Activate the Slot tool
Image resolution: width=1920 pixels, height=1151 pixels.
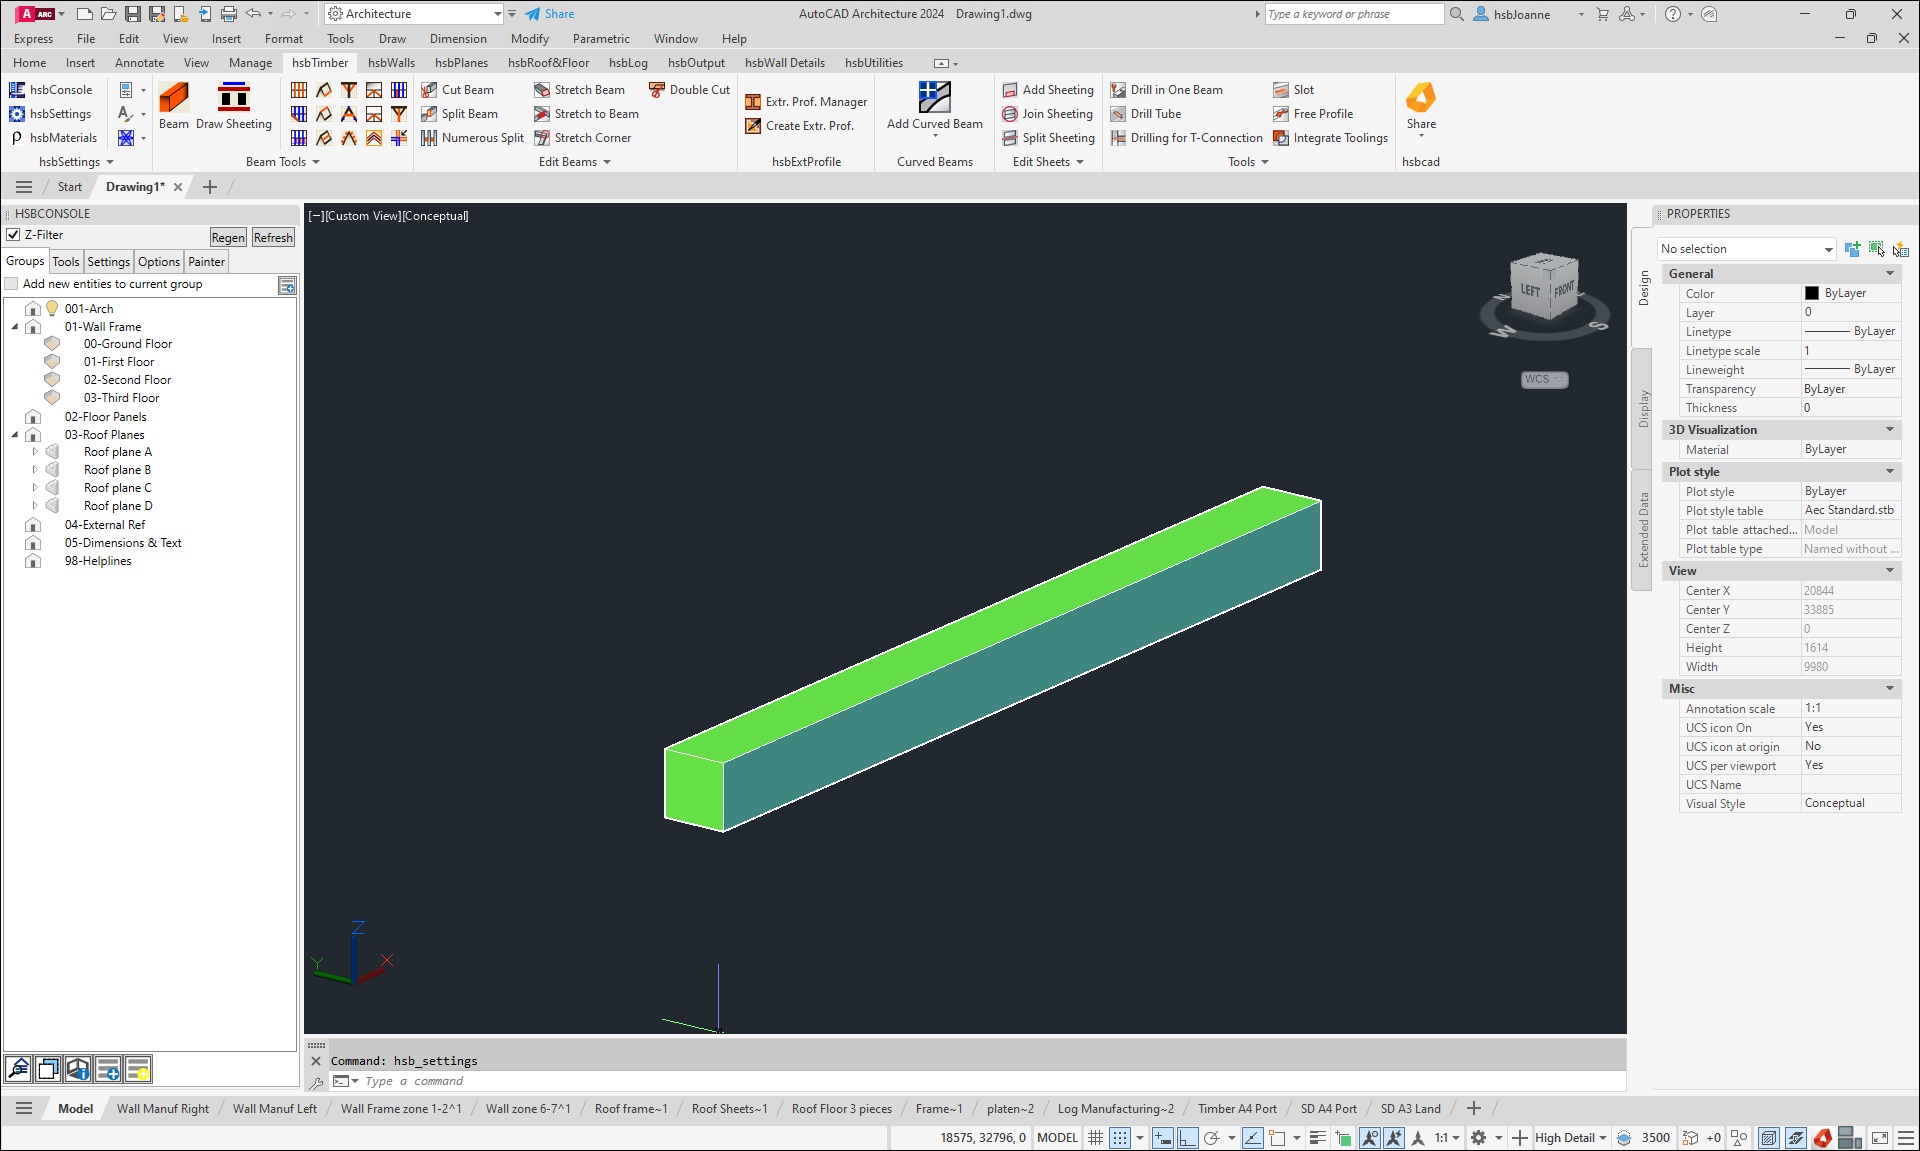(x=1293, y=90)
